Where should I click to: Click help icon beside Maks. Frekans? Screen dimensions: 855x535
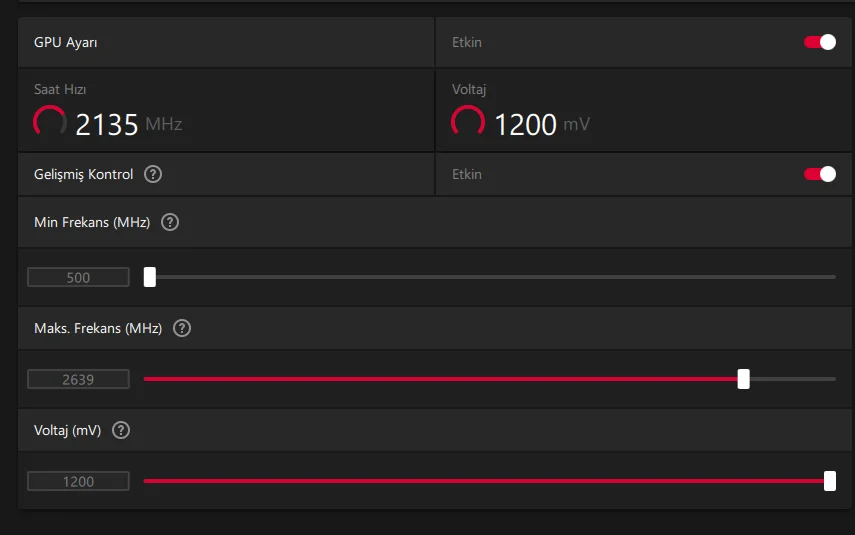pos(182,328)
